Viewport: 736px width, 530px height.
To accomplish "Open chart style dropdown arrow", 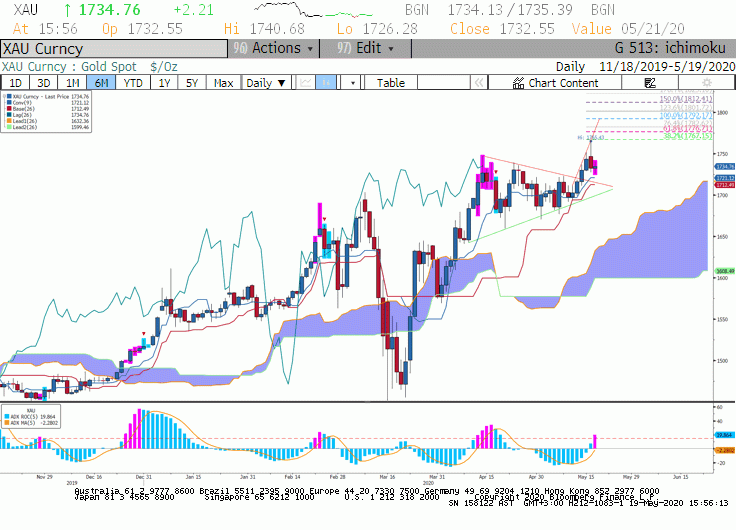I will coord(352,83).
